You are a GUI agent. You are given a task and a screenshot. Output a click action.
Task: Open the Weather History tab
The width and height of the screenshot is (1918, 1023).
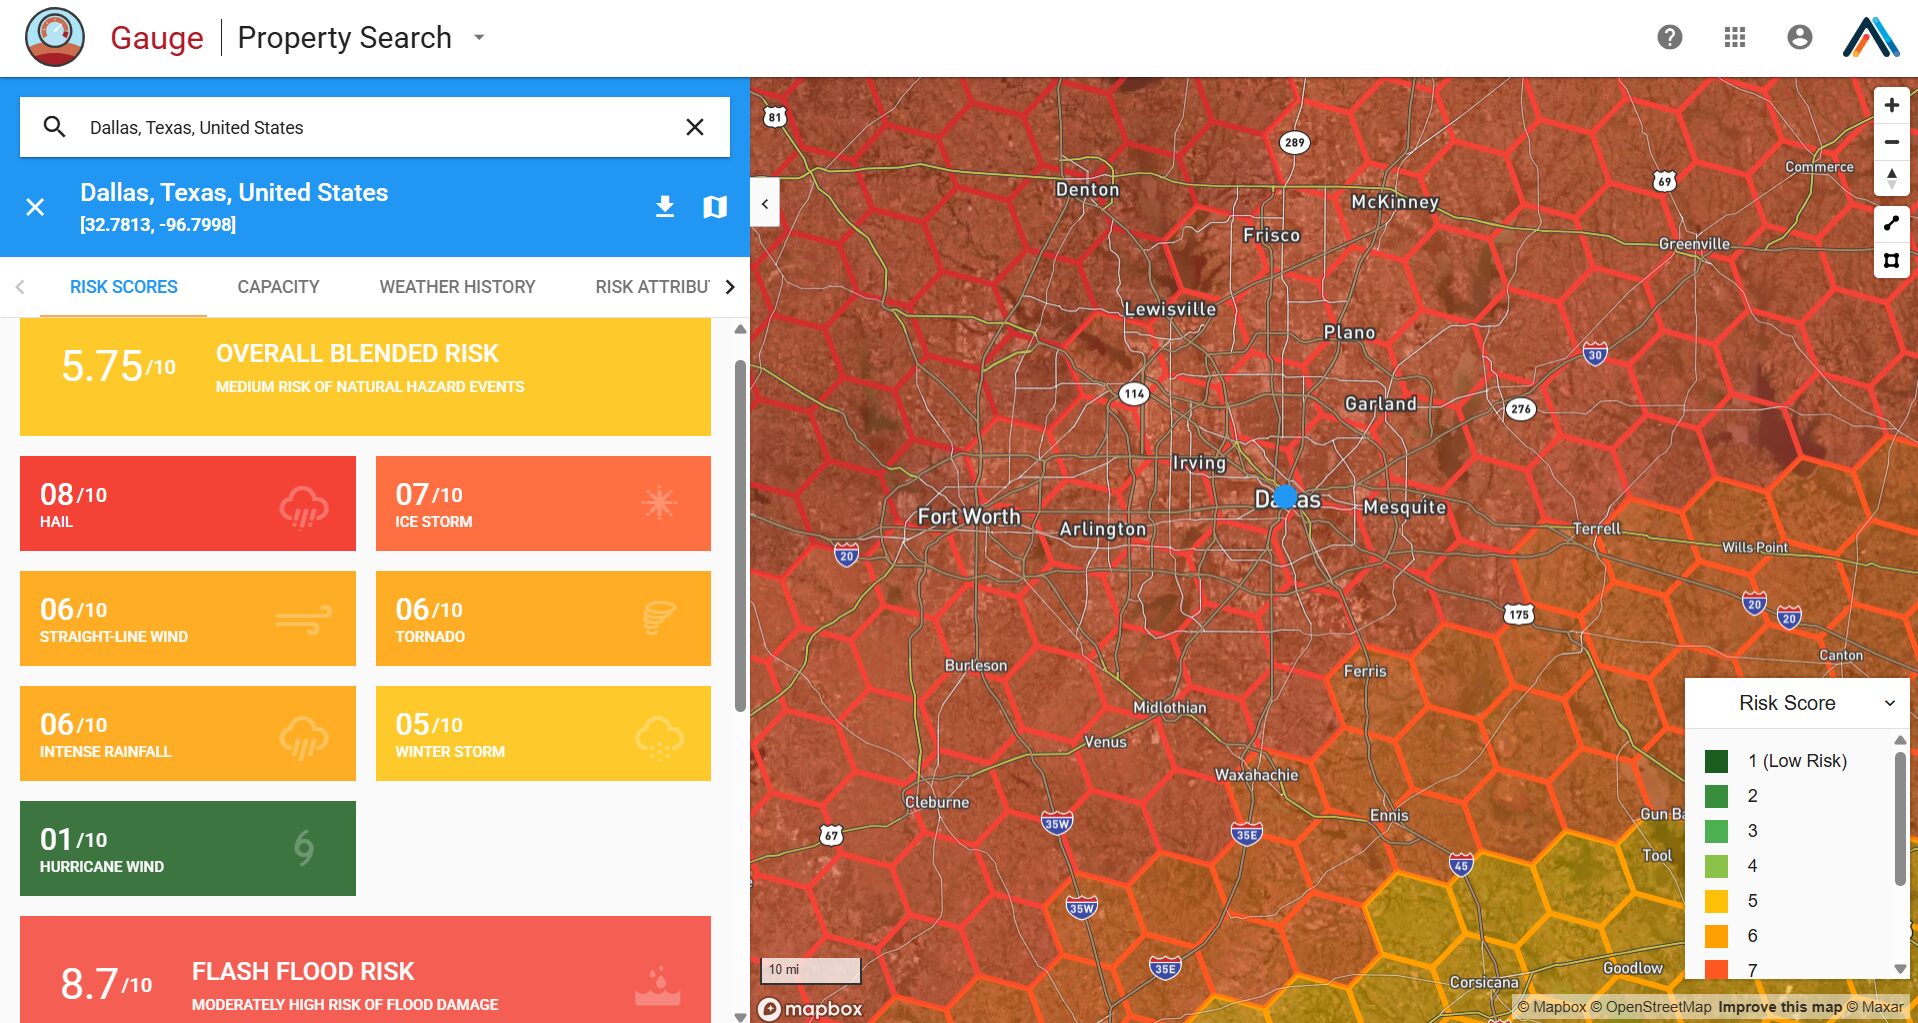point(457,287)
